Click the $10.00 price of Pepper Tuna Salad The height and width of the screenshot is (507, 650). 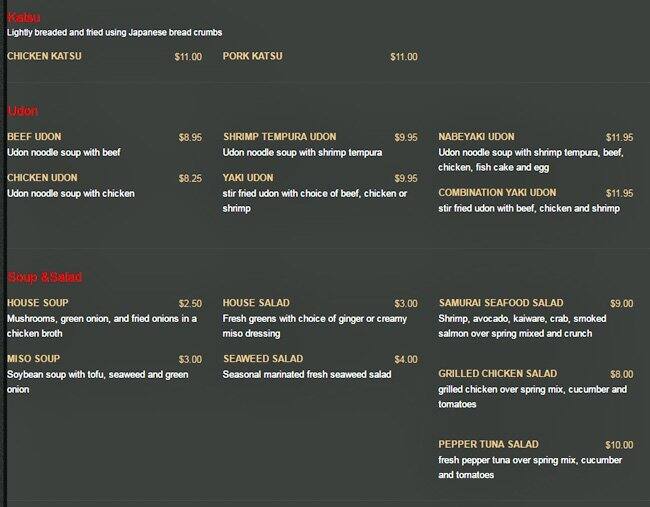pos(619,445)
